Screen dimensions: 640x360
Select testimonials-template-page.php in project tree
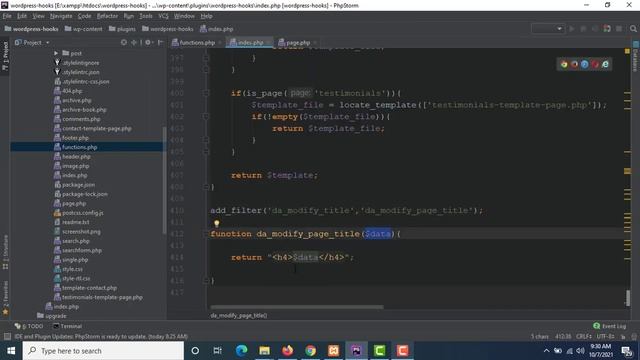point(102,297)
